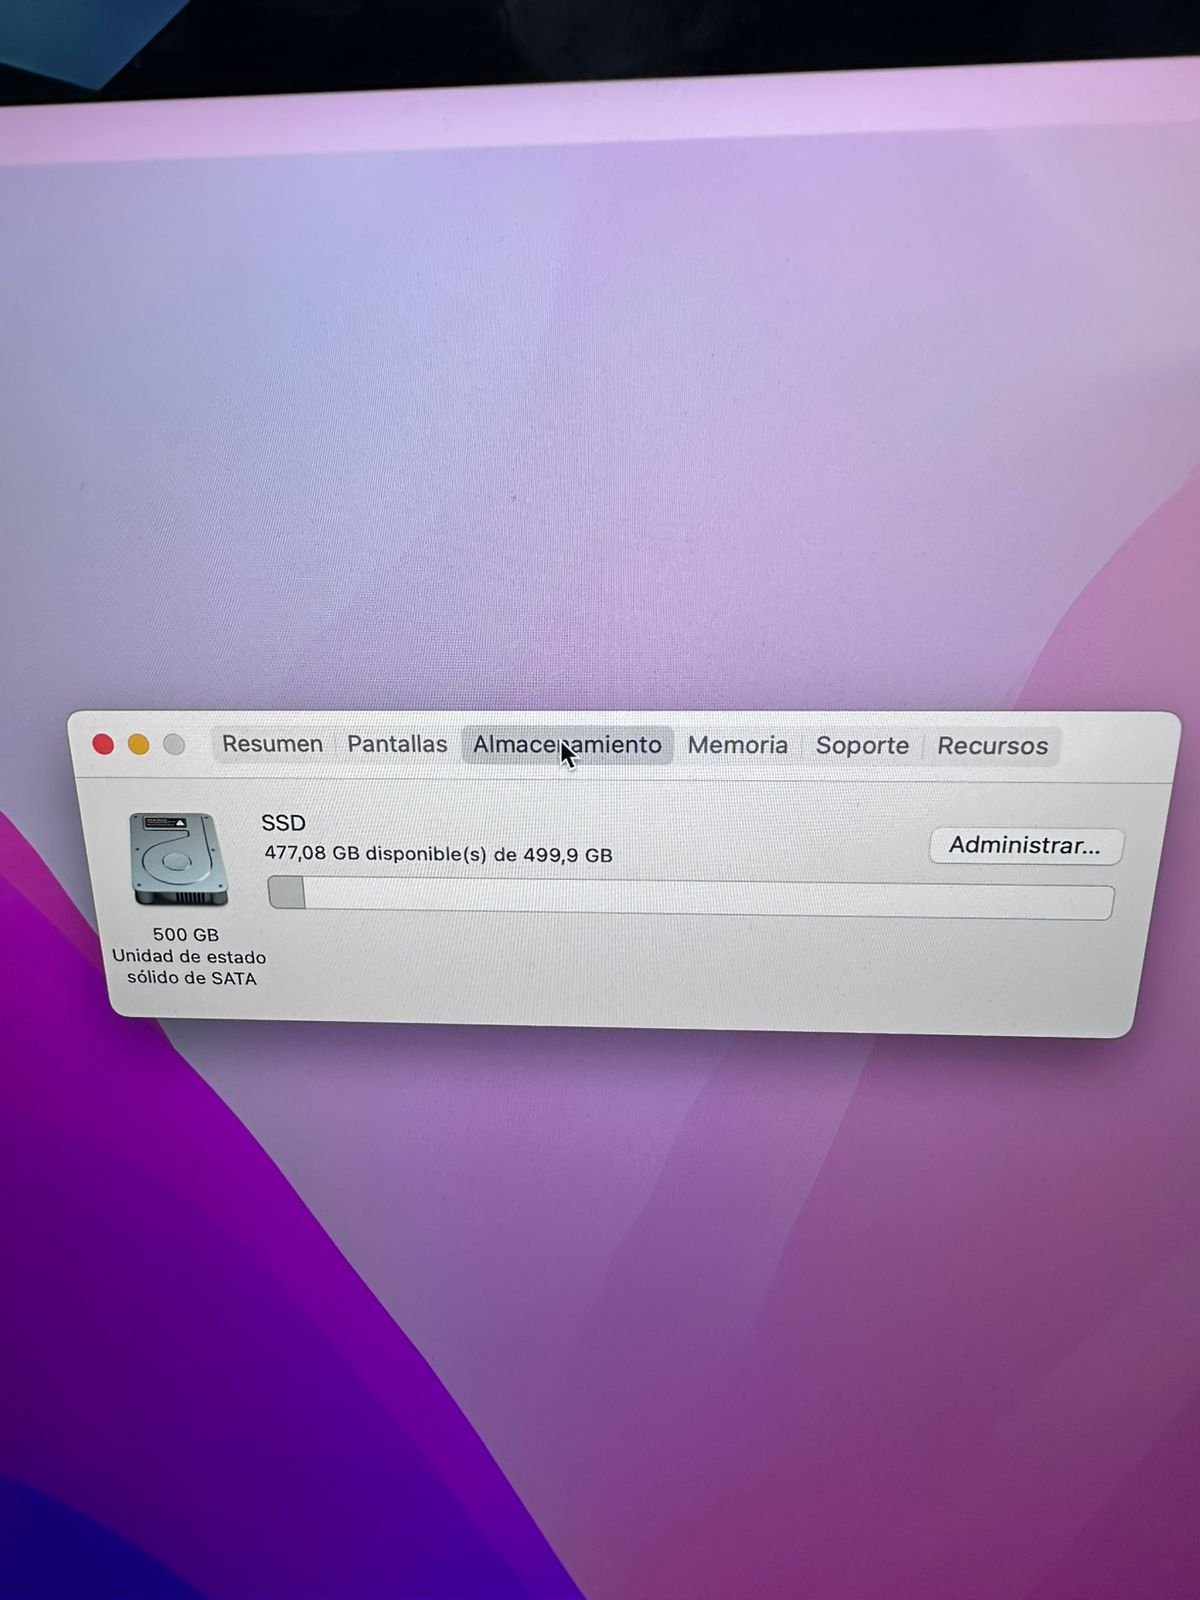This screenshot has height=1600, width=1200.
Task: Close the system information window
Action: click(x=103, y=744)
